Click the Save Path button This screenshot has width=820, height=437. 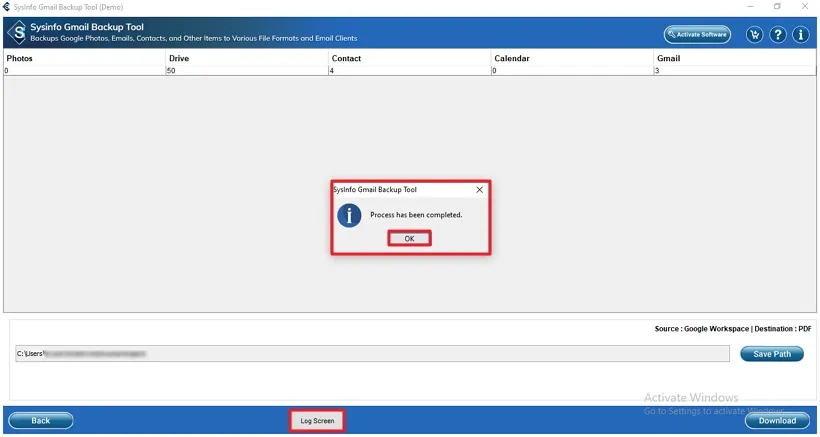[x=771, y=354]
